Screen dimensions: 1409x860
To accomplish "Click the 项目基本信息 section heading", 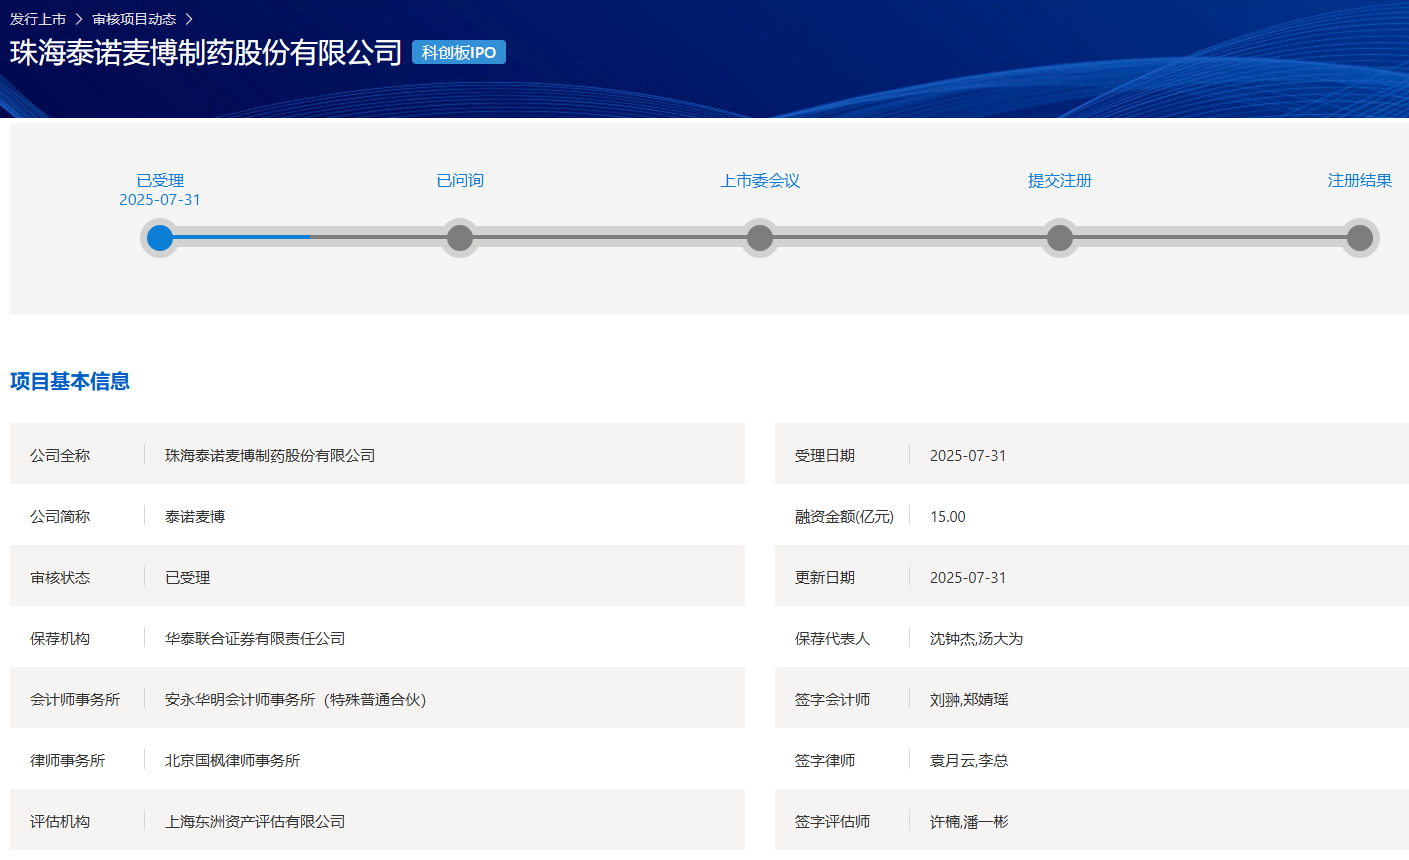I will click(x=70, y=381).
